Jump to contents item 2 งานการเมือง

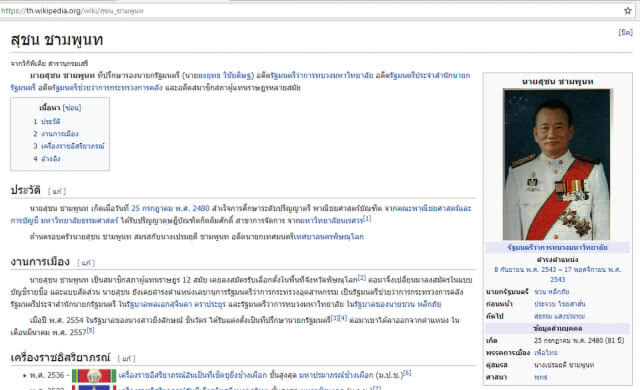[60, 134]
